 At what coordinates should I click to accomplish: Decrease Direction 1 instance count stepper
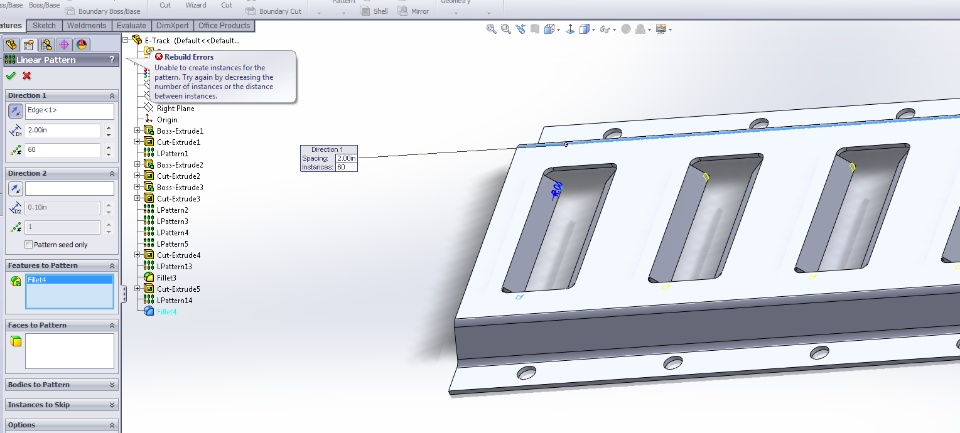108,154
